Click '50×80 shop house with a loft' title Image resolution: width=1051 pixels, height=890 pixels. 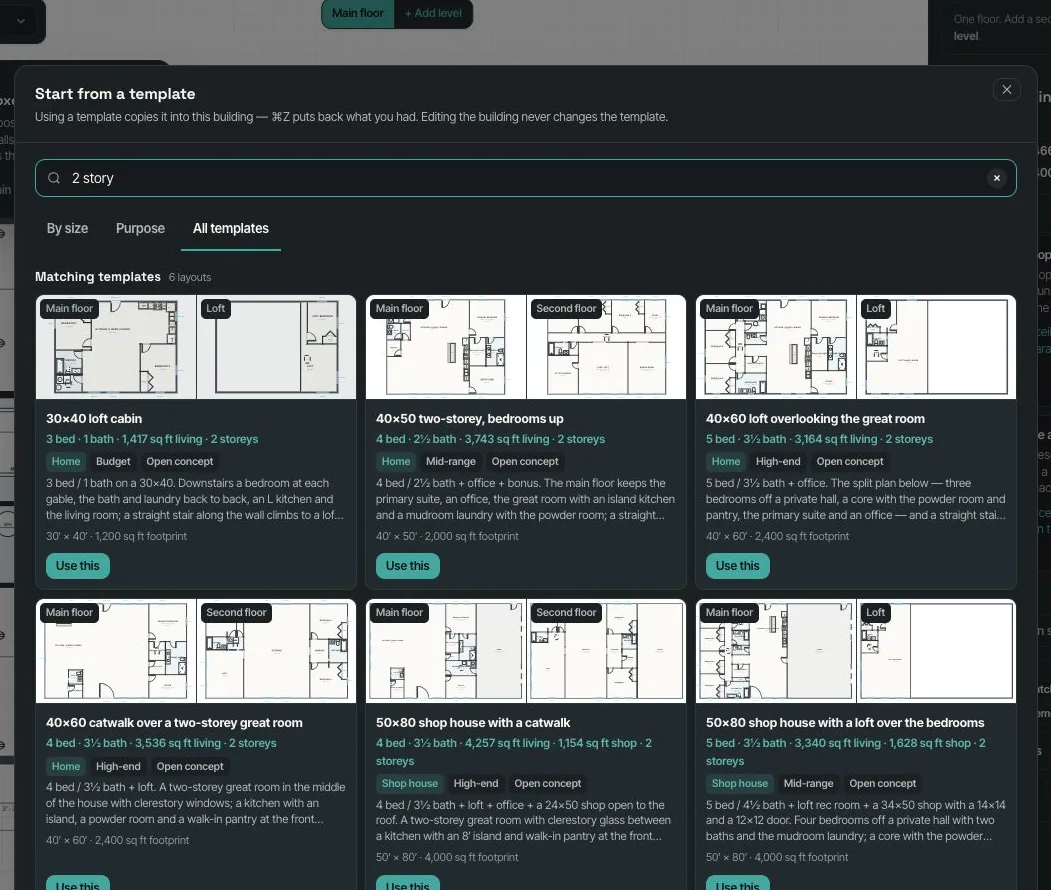point(845,723)
